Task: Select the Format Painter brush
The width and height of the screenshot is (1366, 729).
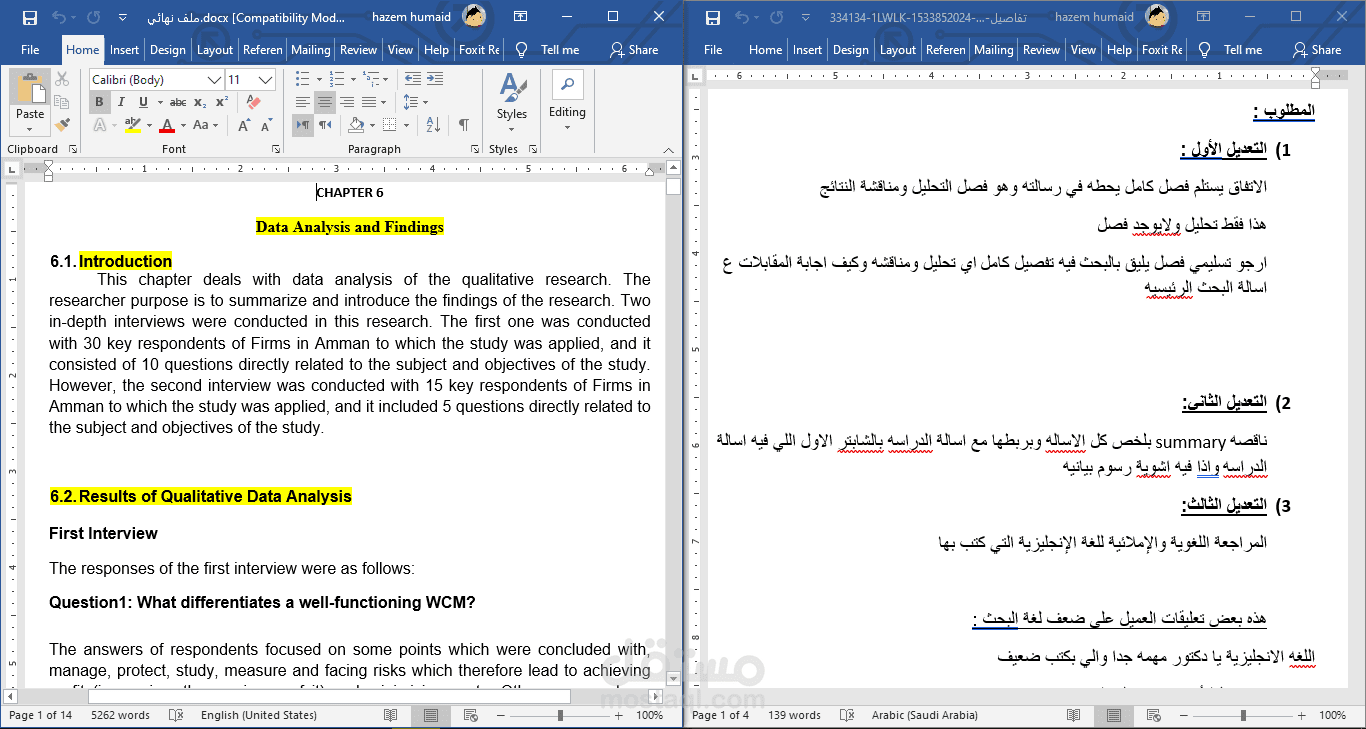Action: click(62, 125)
